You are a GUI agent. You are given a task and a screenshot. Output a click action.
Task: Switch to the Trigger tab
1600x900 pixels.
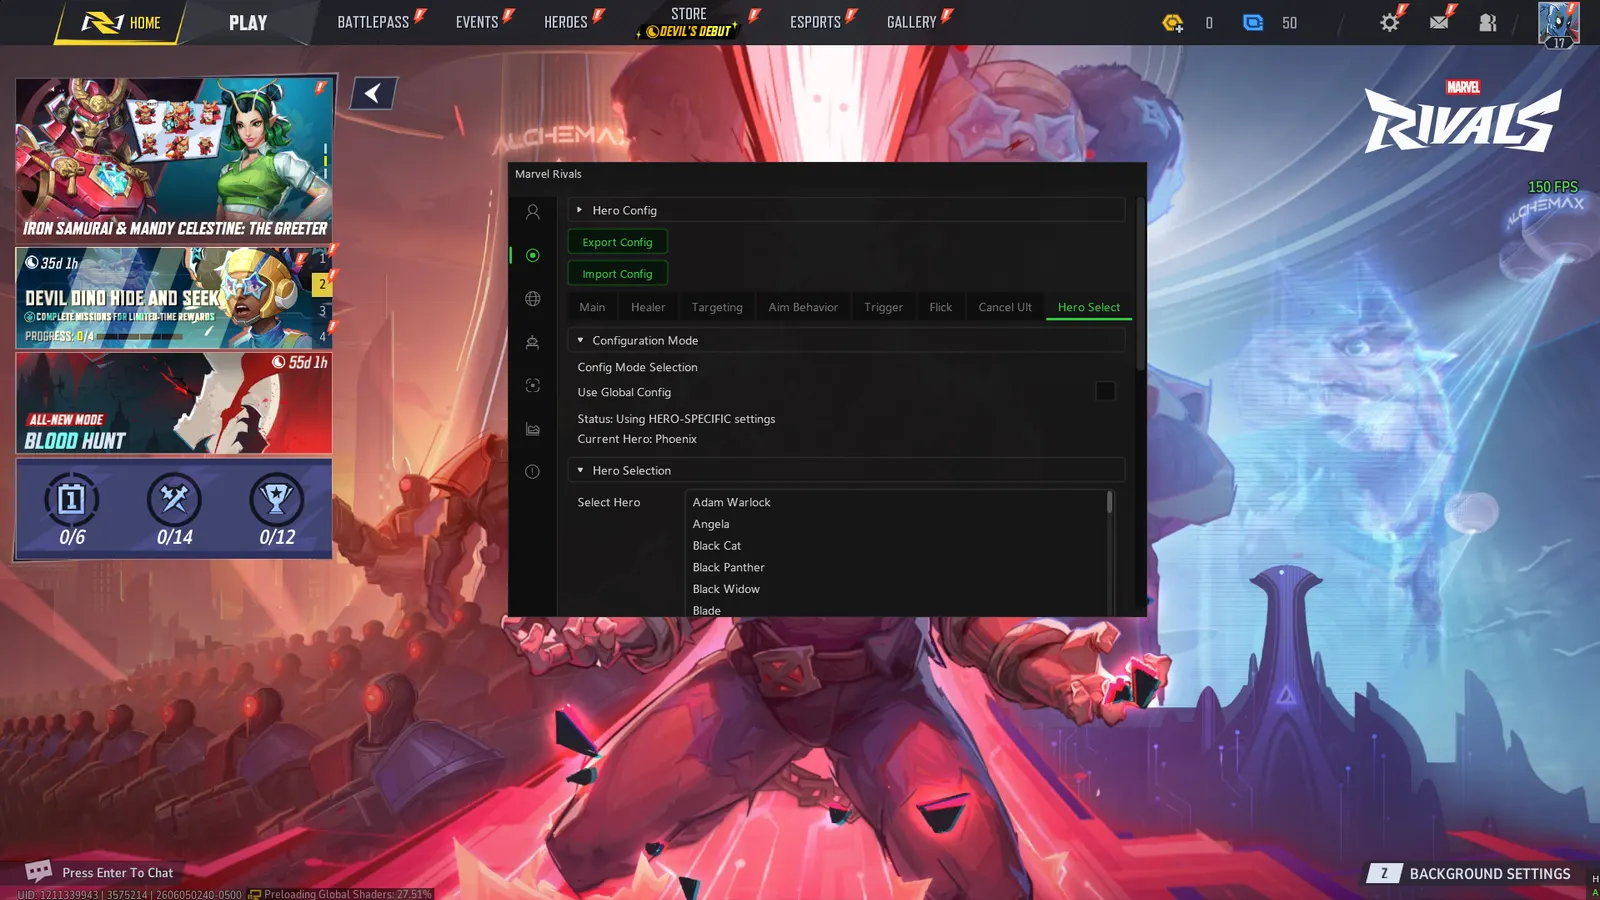point(883,307)
